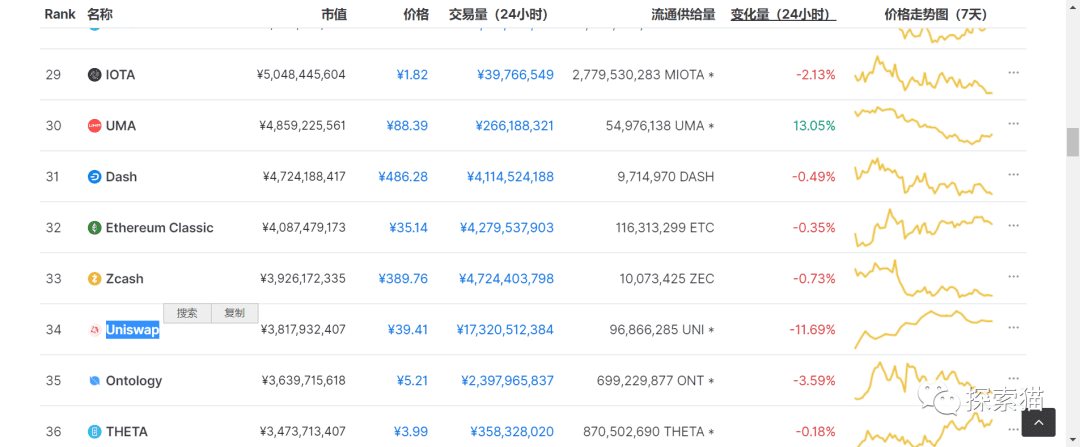
Task: Click the Zcash coin logo icon
Action: (94, 279)
